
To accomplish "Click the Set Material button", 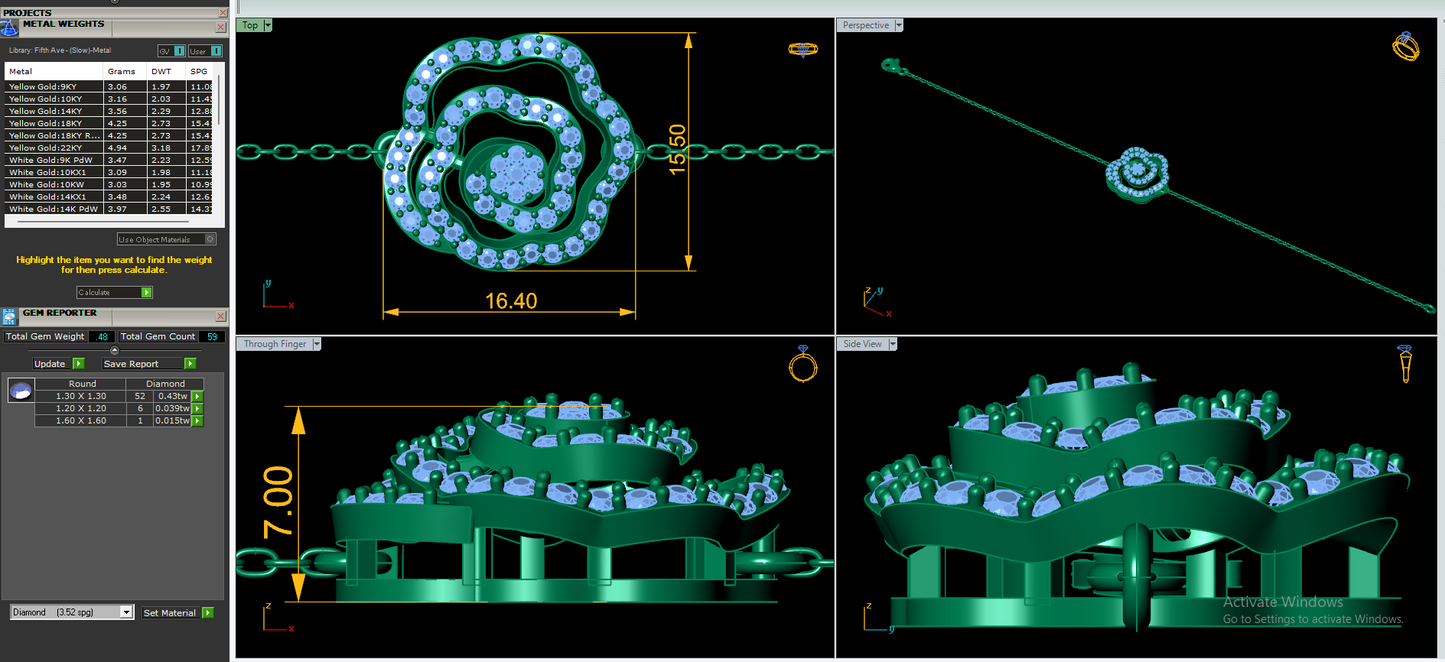I will click(171, 613).
